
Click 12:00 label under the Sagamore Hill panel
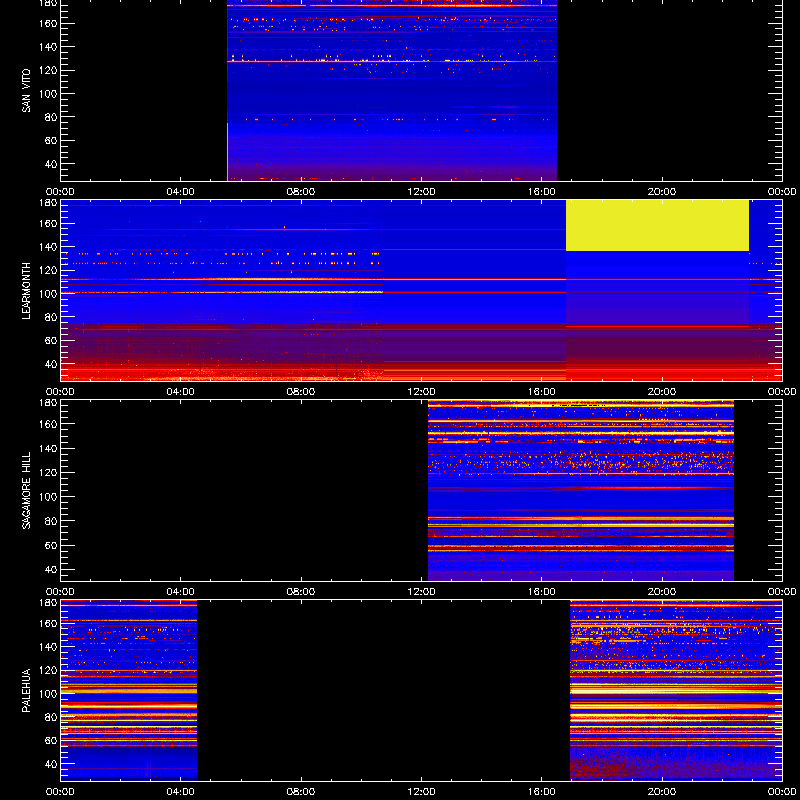coord(421,592)
